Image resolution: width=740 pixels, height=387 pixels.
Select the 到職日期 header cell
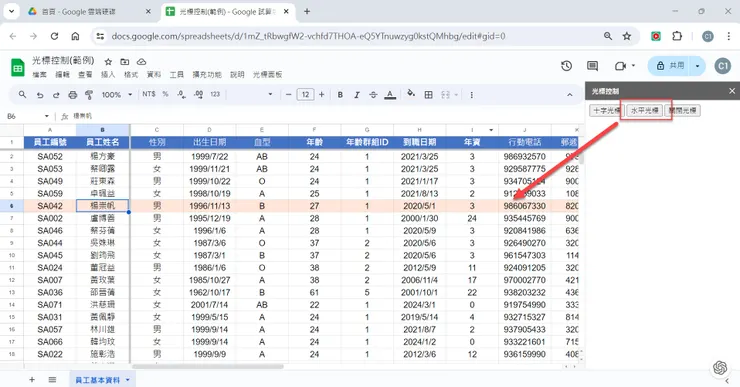tap(419, 142)
